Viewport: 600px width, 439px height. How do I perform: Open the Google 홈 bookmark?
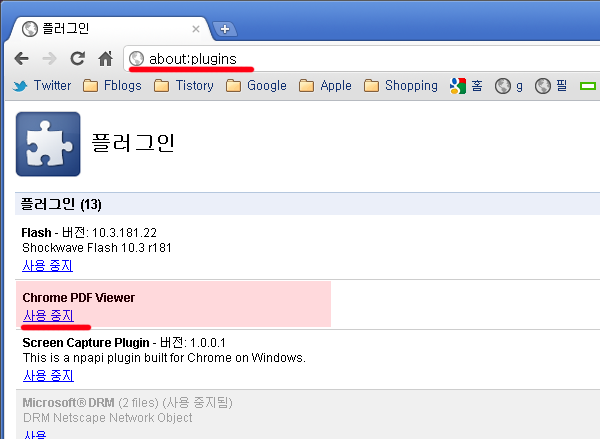click(466, 86)
